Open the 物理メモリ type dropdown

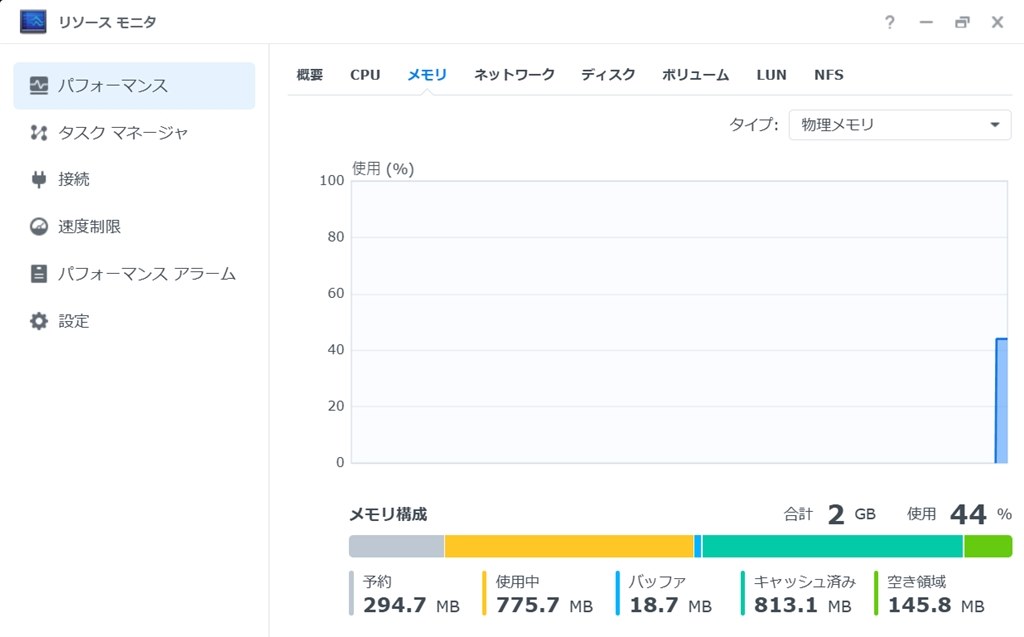pos(900,124)
